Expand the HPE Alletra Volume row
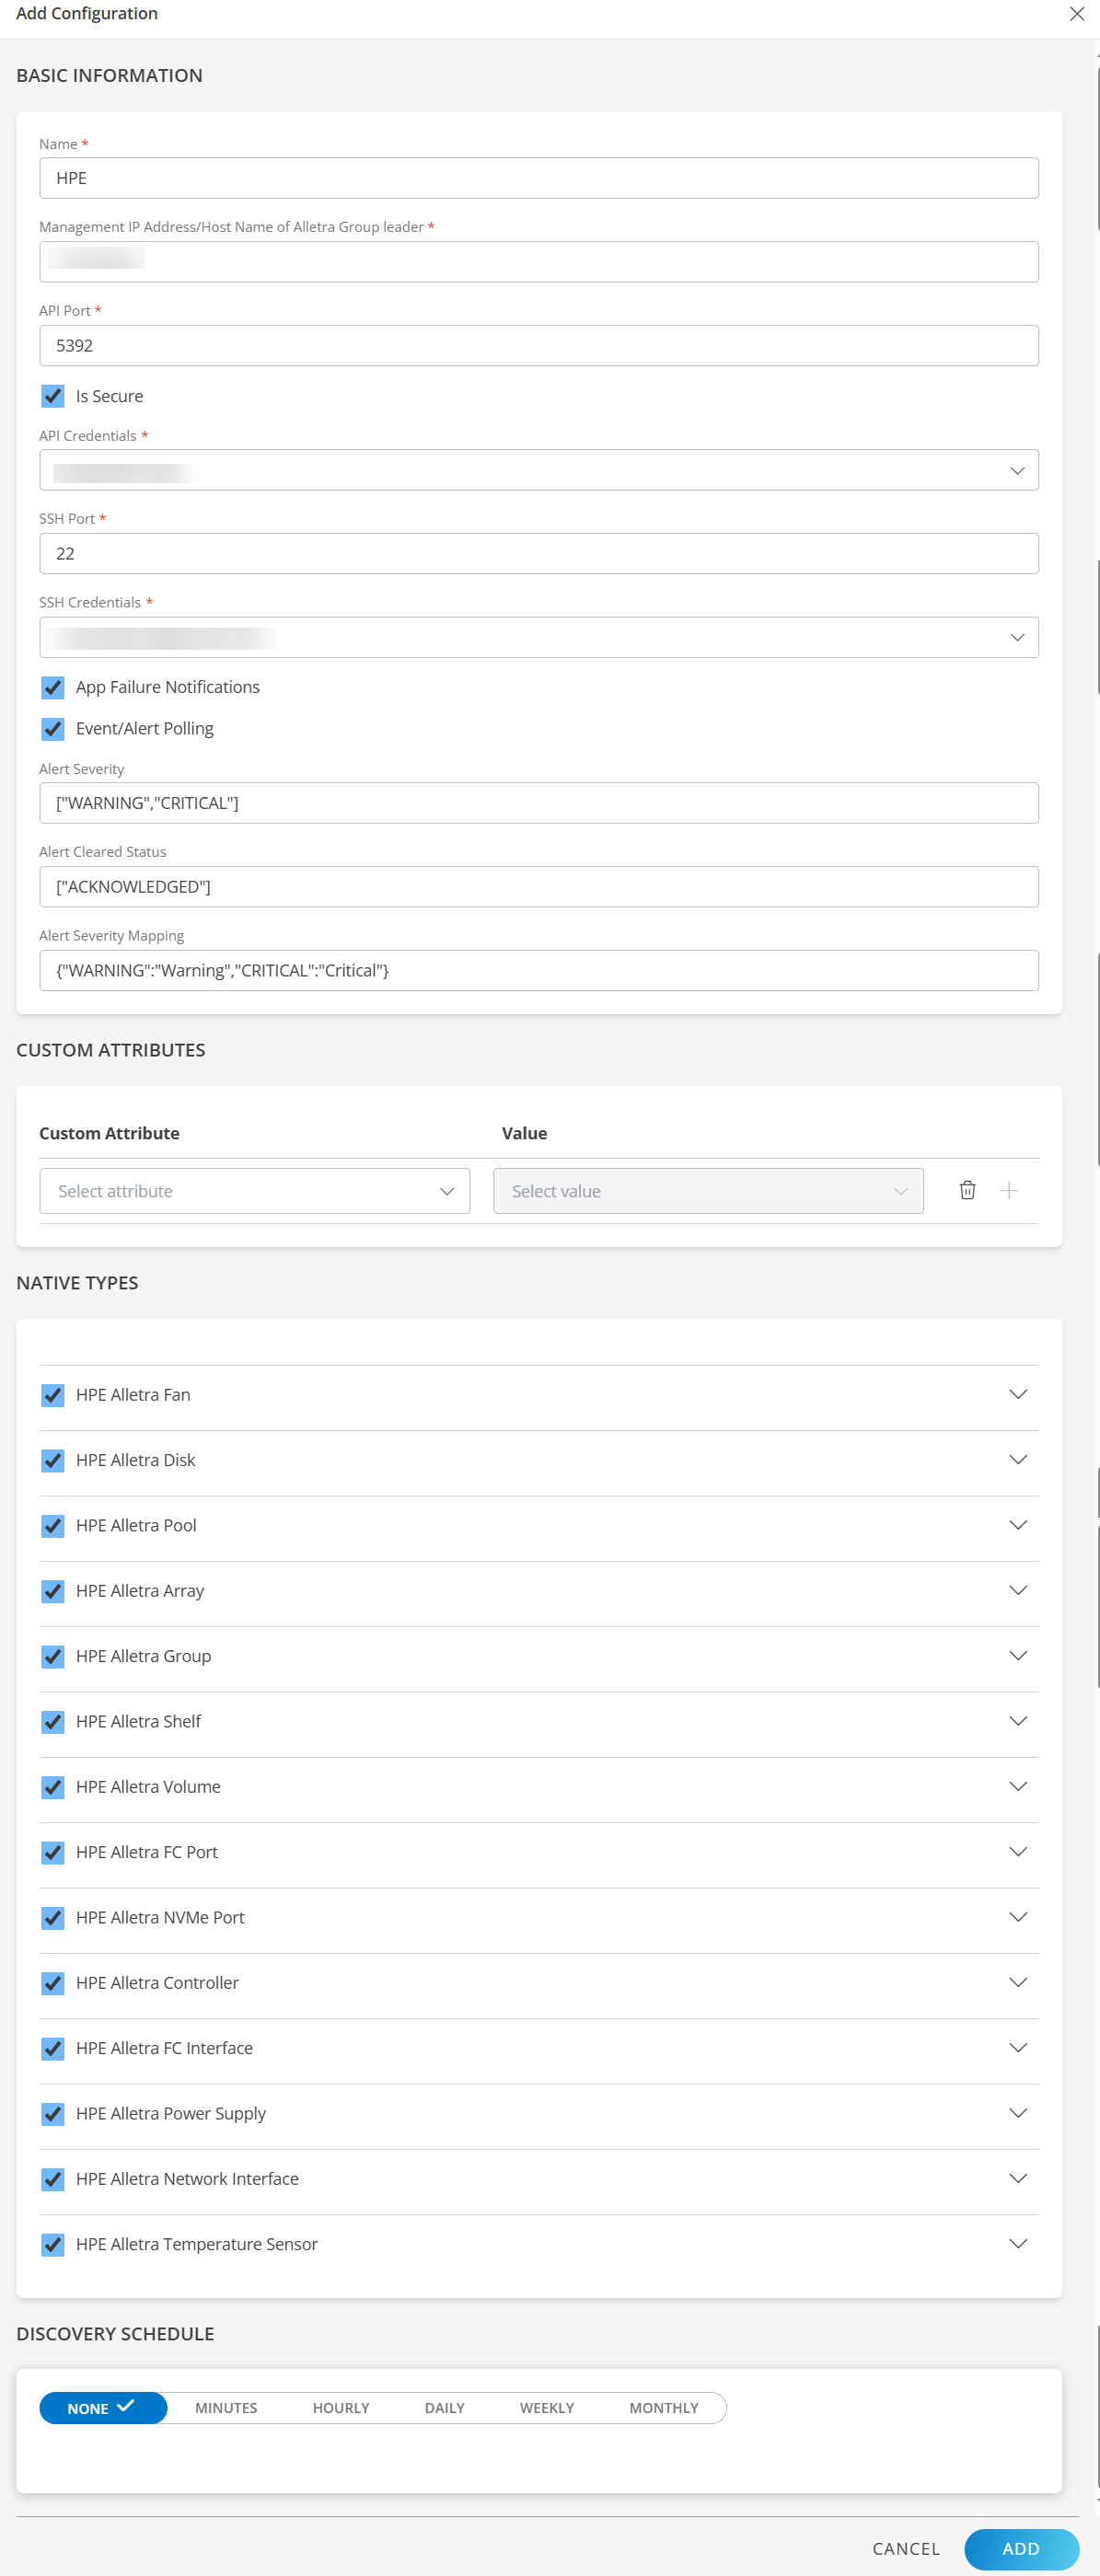Screen dimensions: 1100x2576 [x=1018, y=1786]
